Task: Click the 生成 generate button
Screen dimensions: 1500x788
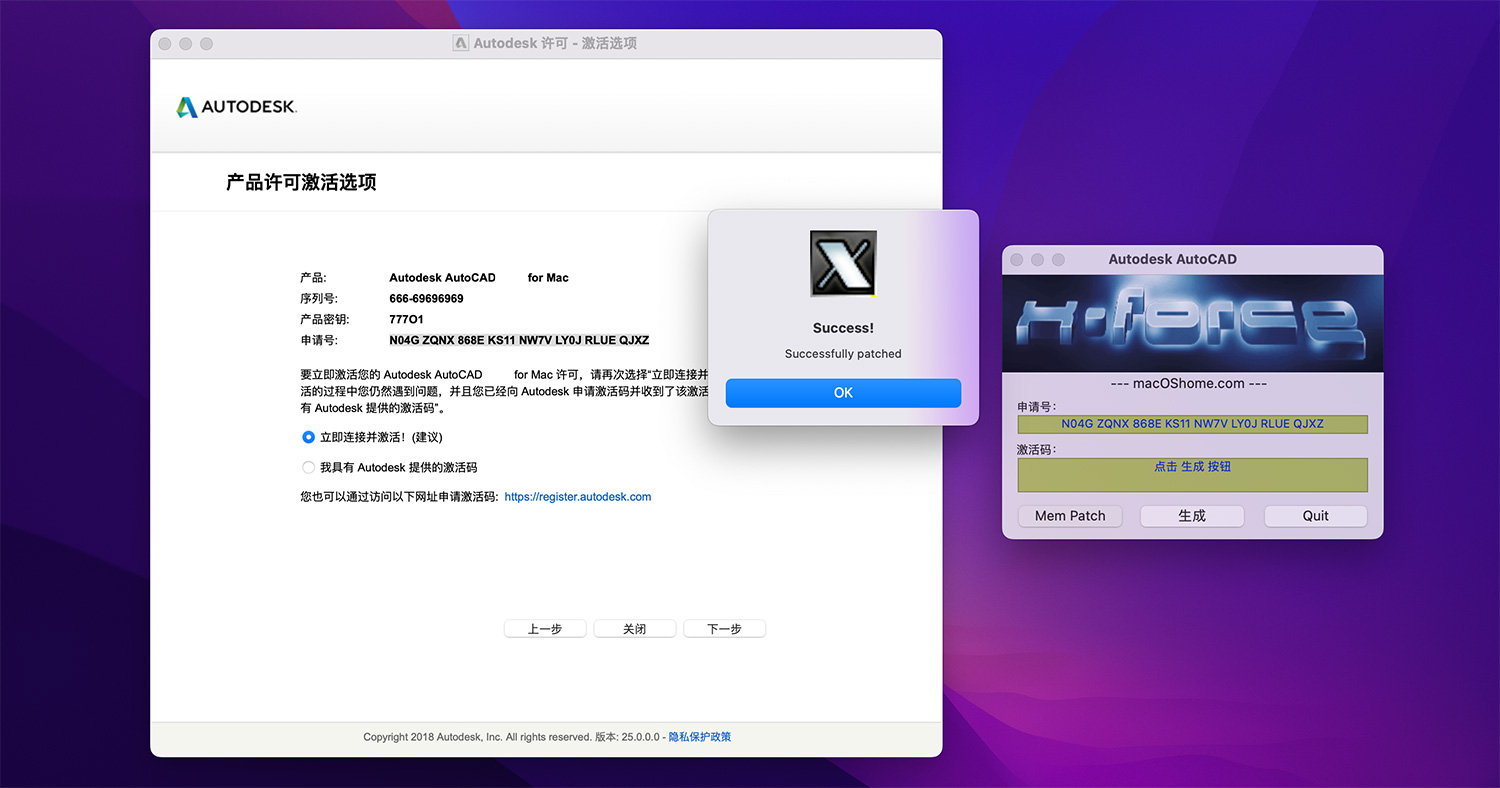Action: click(x=1192, y=516)
